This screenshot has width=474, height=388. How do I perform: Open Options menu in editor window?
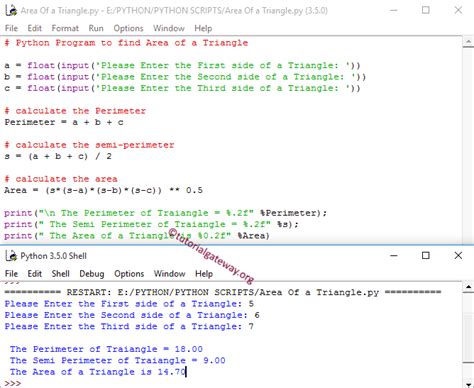pyautogui.click(x=128, y=28)
